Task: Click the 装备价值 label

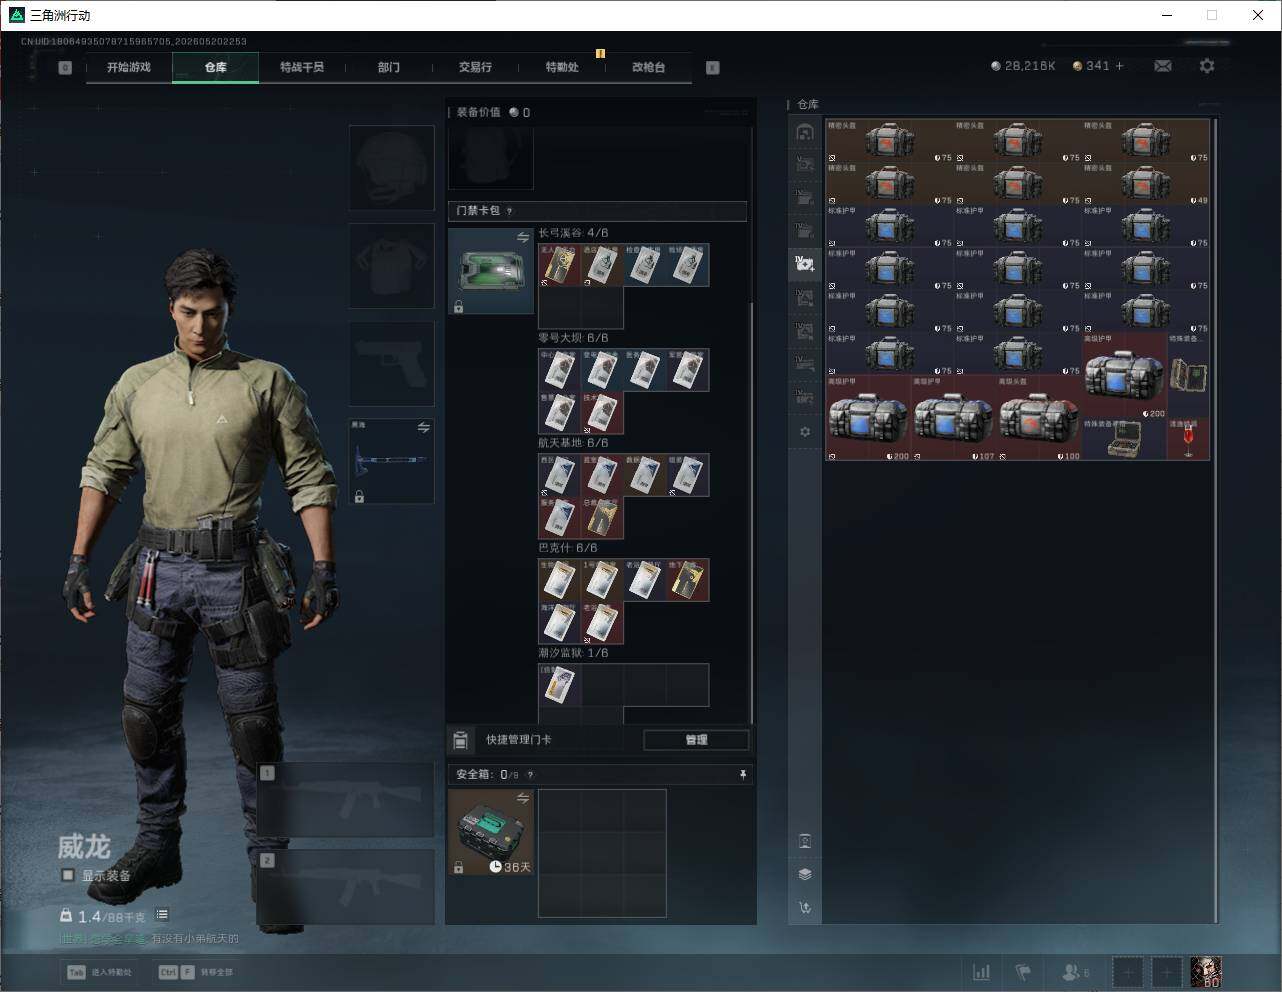Action: click(x=478, y=112)
